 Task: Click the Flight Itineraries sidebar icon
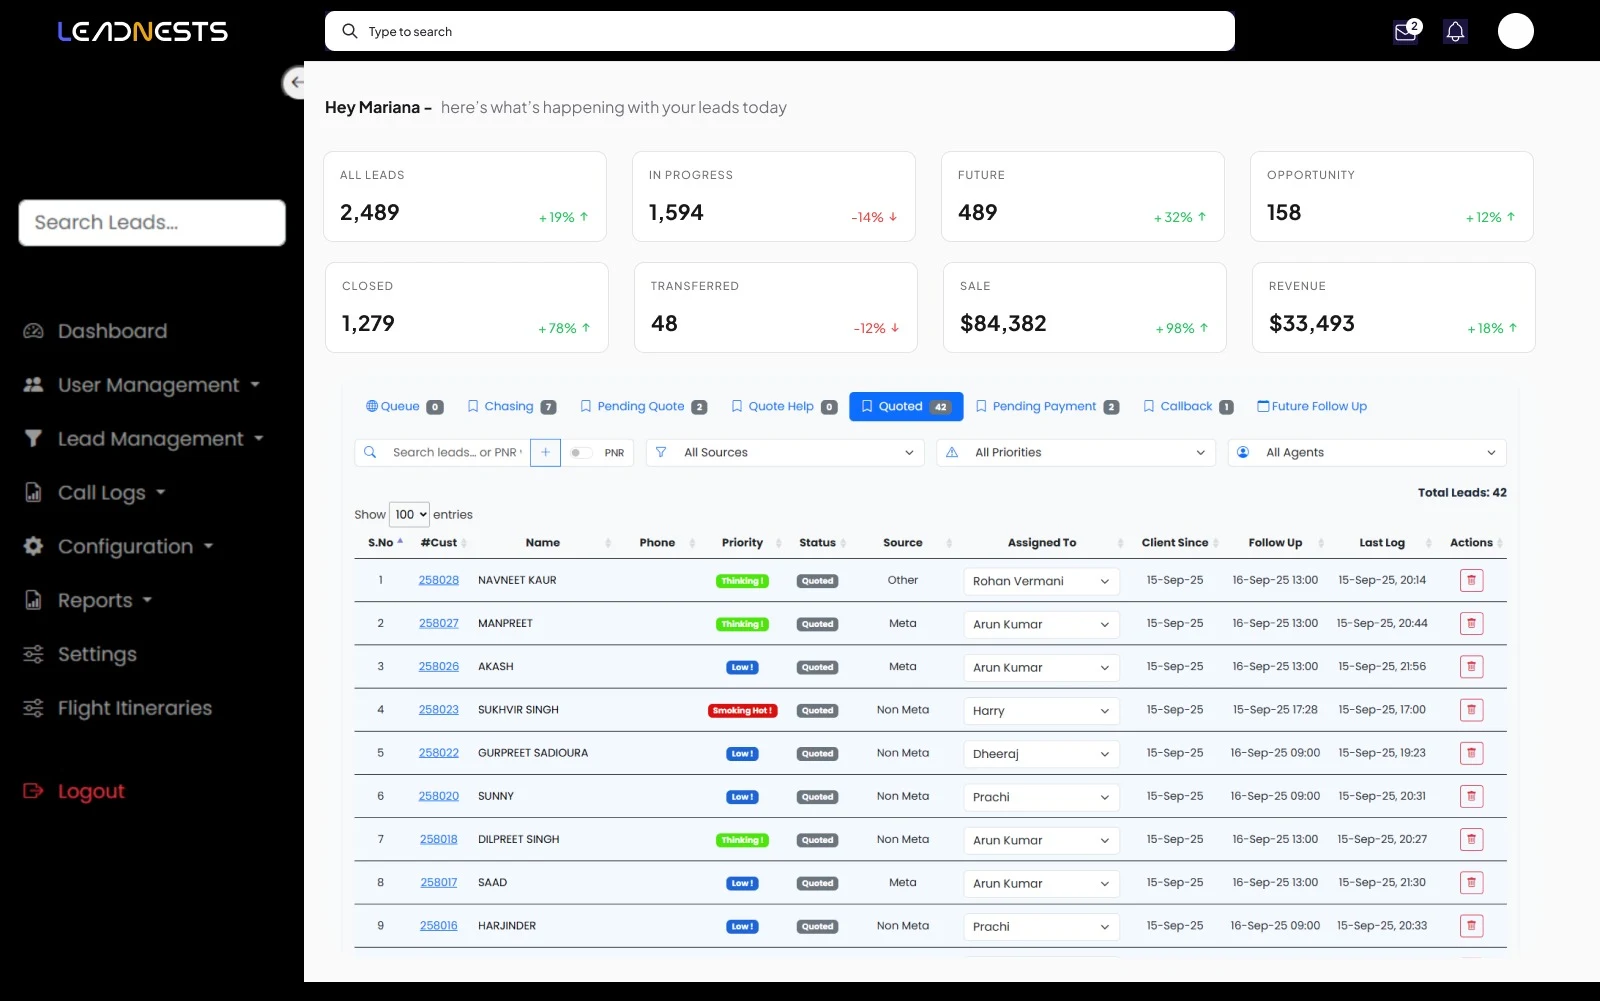click(x=34, y=708)
